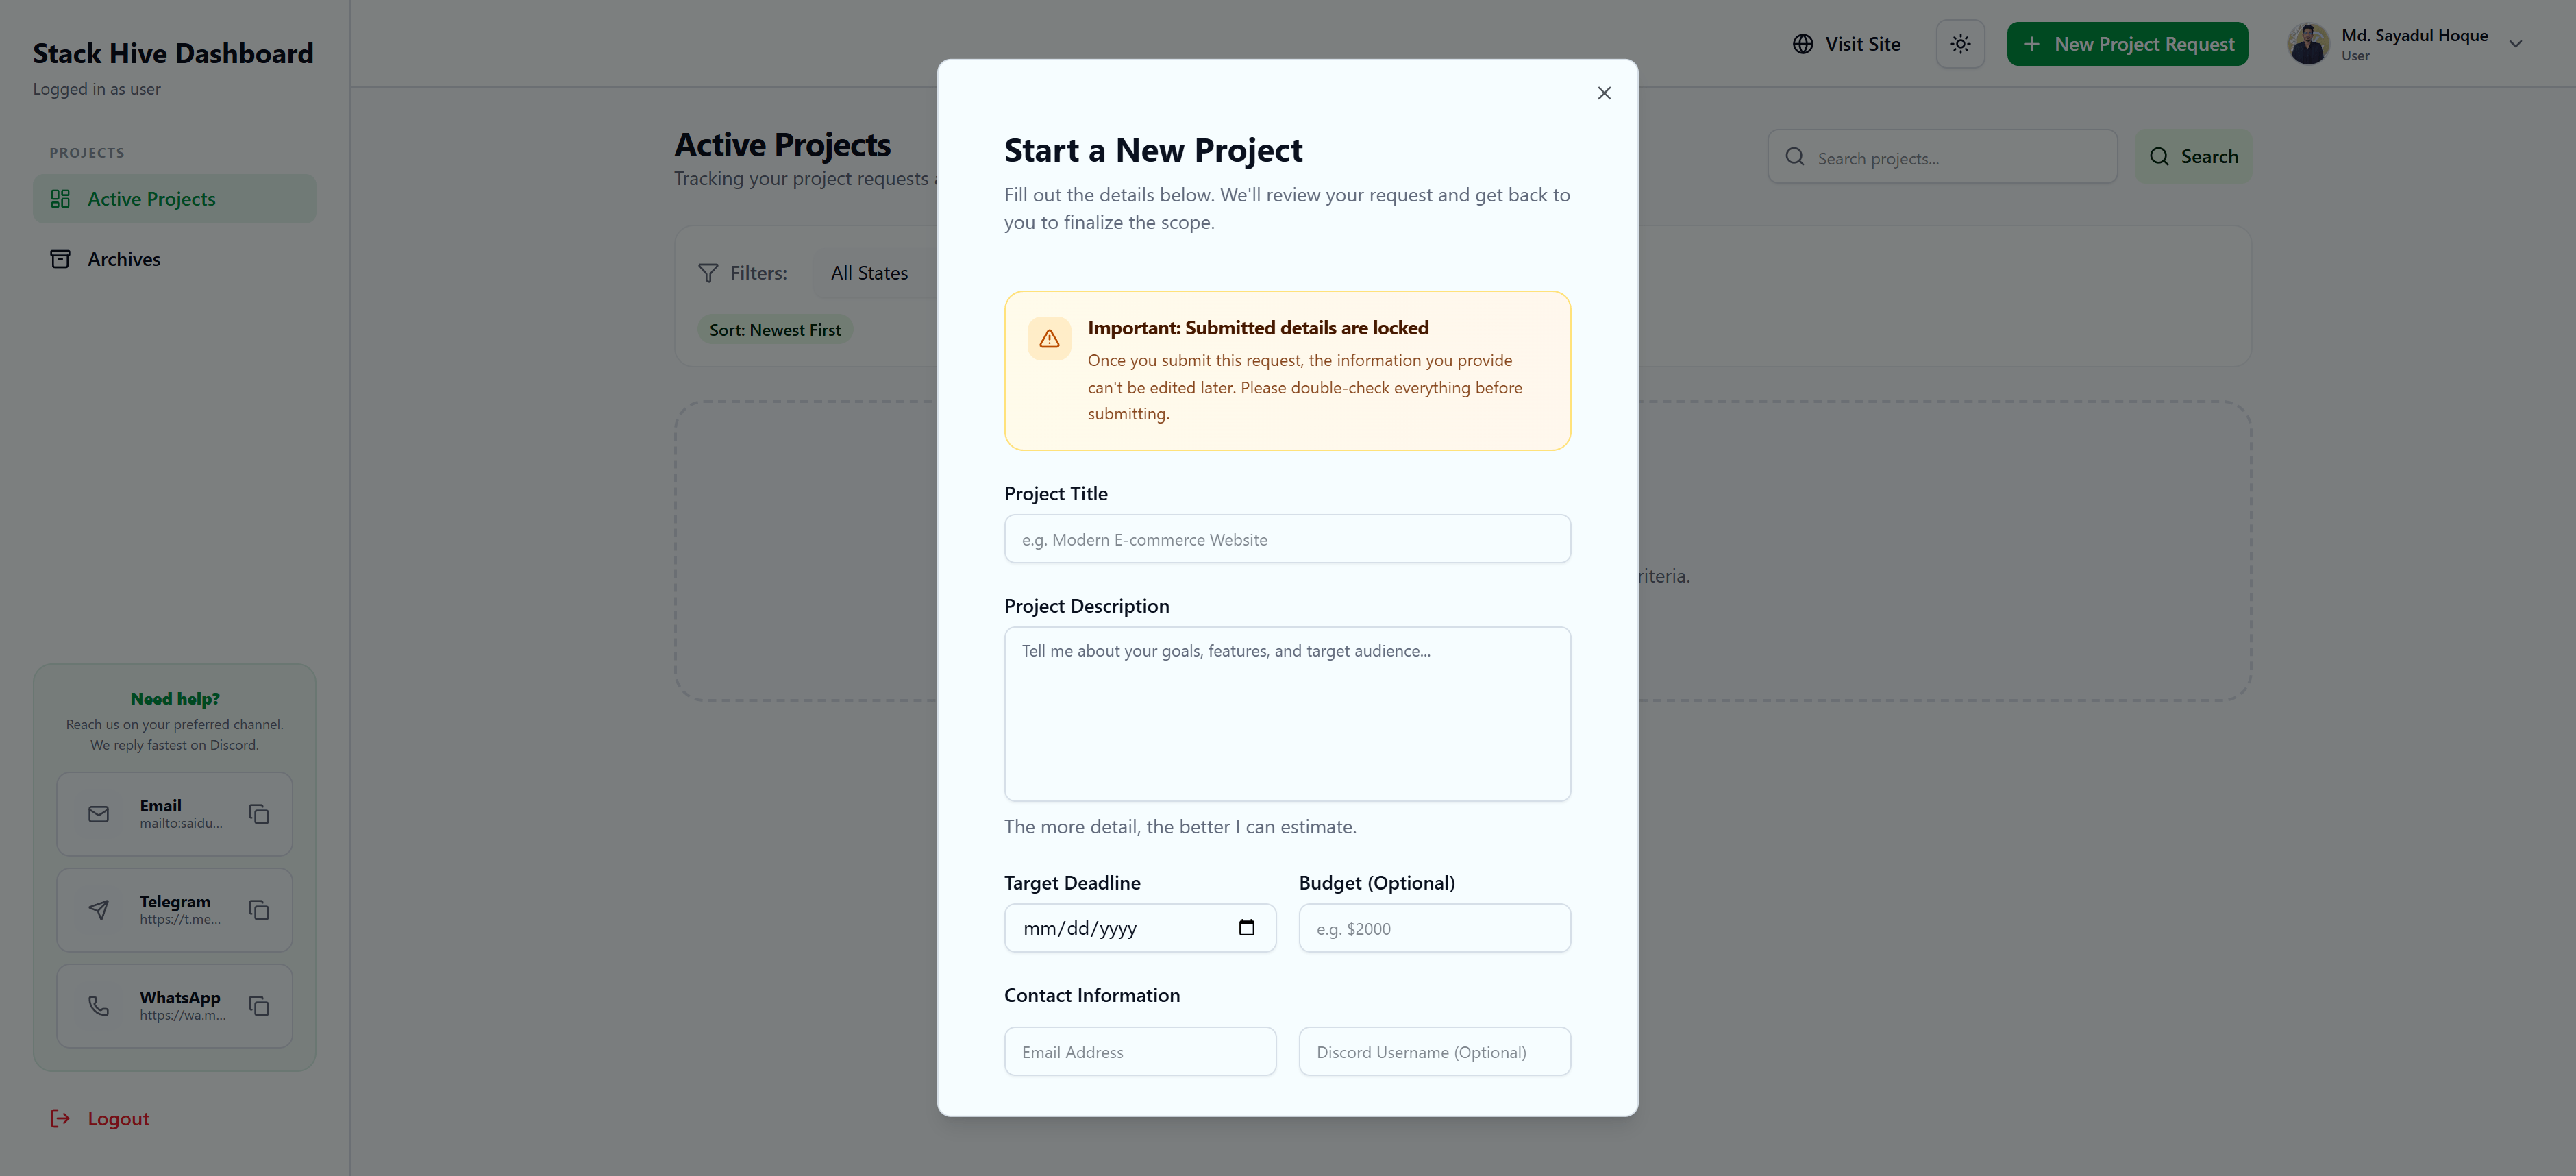The height and width of the screenshot is (1176, 2576).
Task: Click the globe icon beside Visit Site
Action: click(x=1803, y=44)
